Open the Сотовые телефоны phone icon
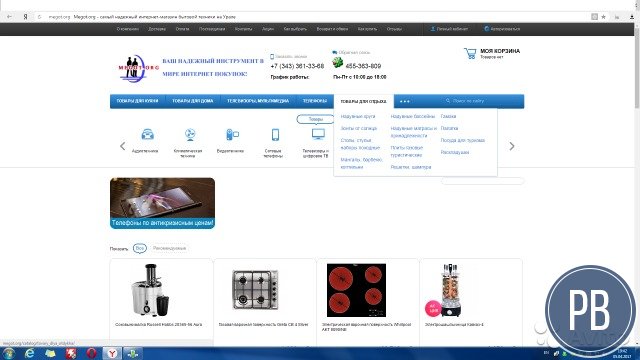 (x=275, y=134)
